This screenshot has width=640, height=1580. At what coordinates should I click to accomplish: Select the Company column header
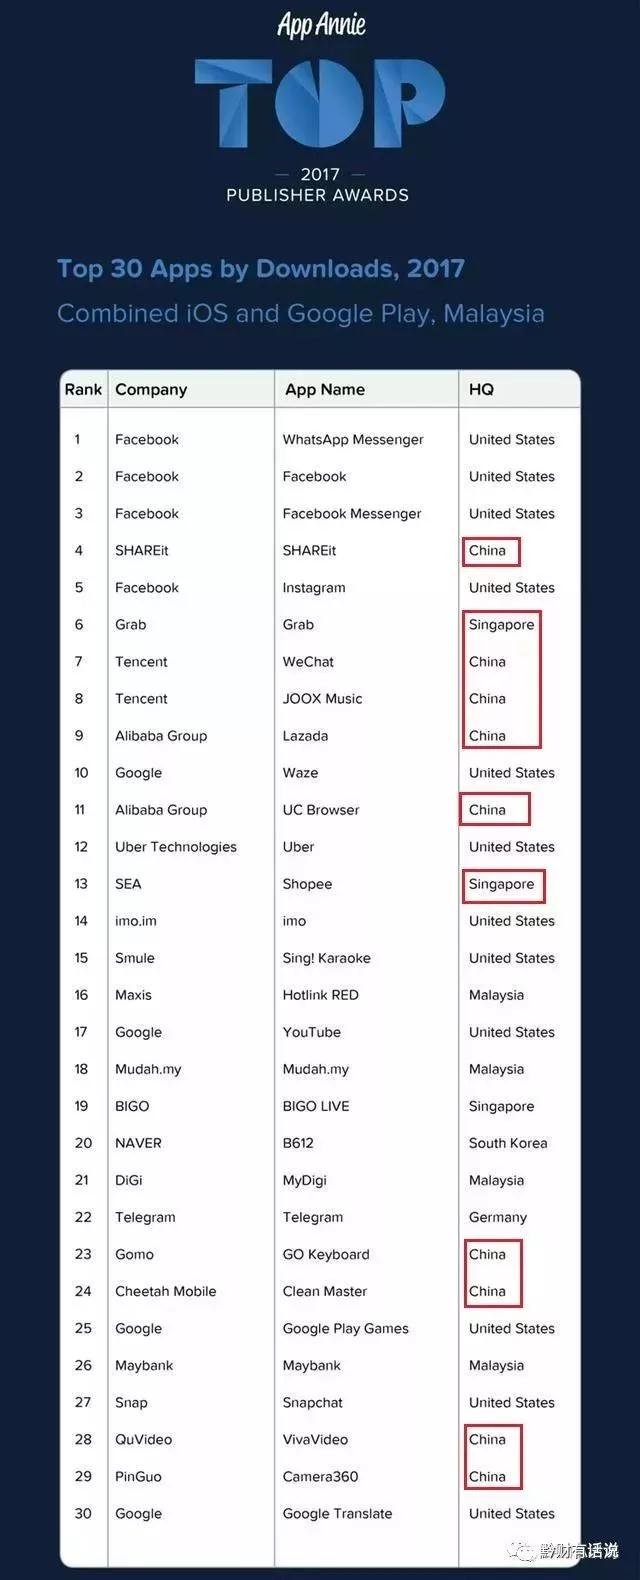(x=151, y=390)
